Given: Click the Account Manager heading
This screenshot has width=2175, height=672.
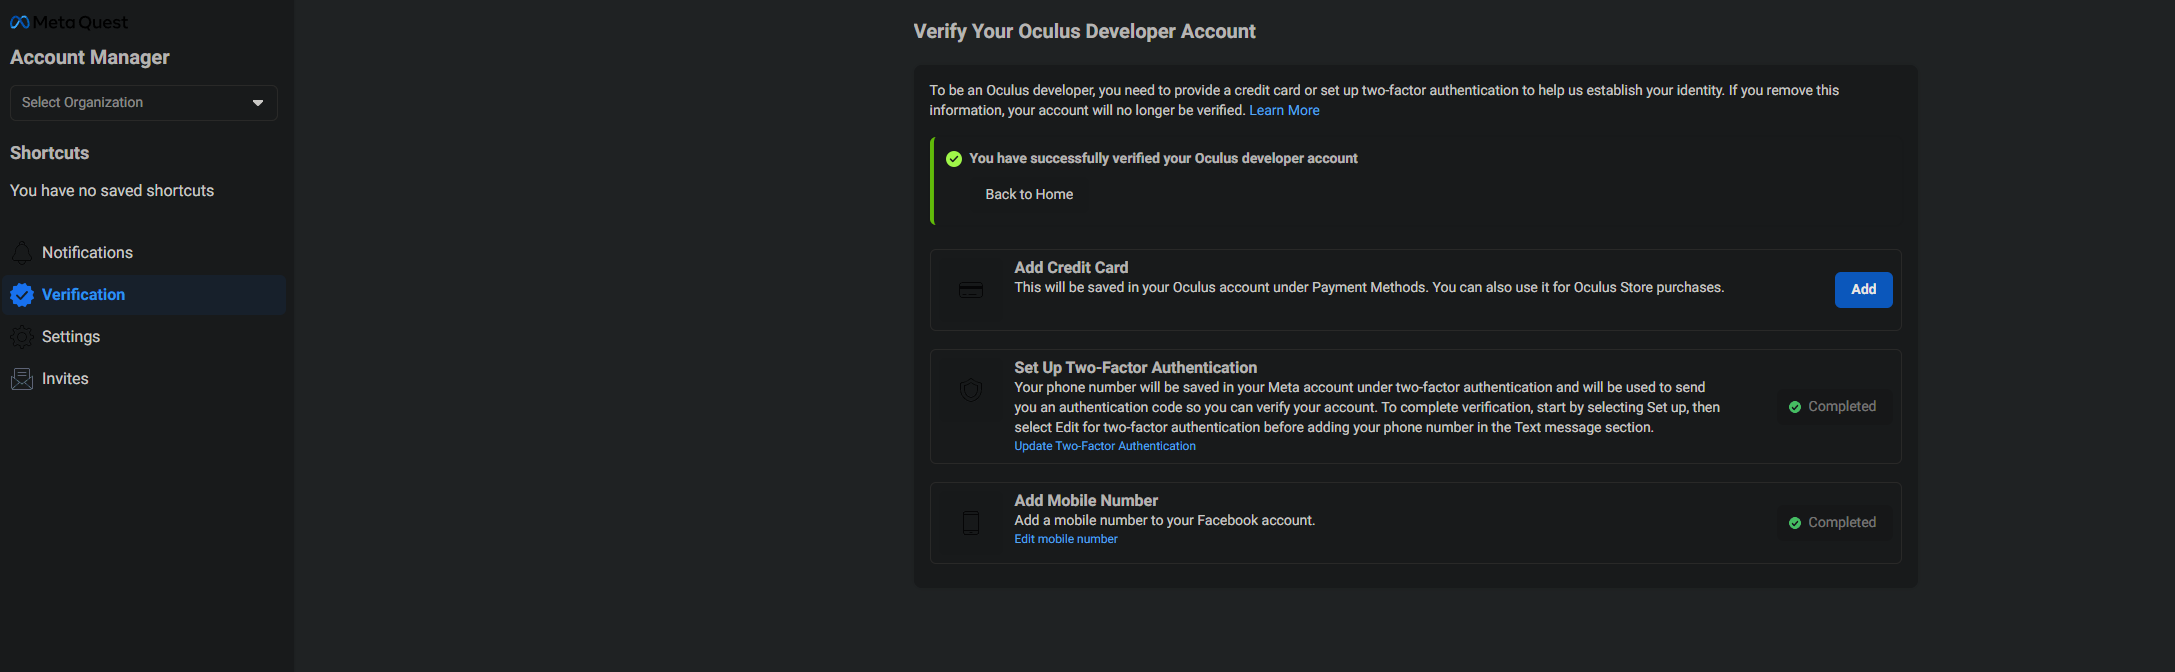Looking at the screenshot, I should point(90,58).
